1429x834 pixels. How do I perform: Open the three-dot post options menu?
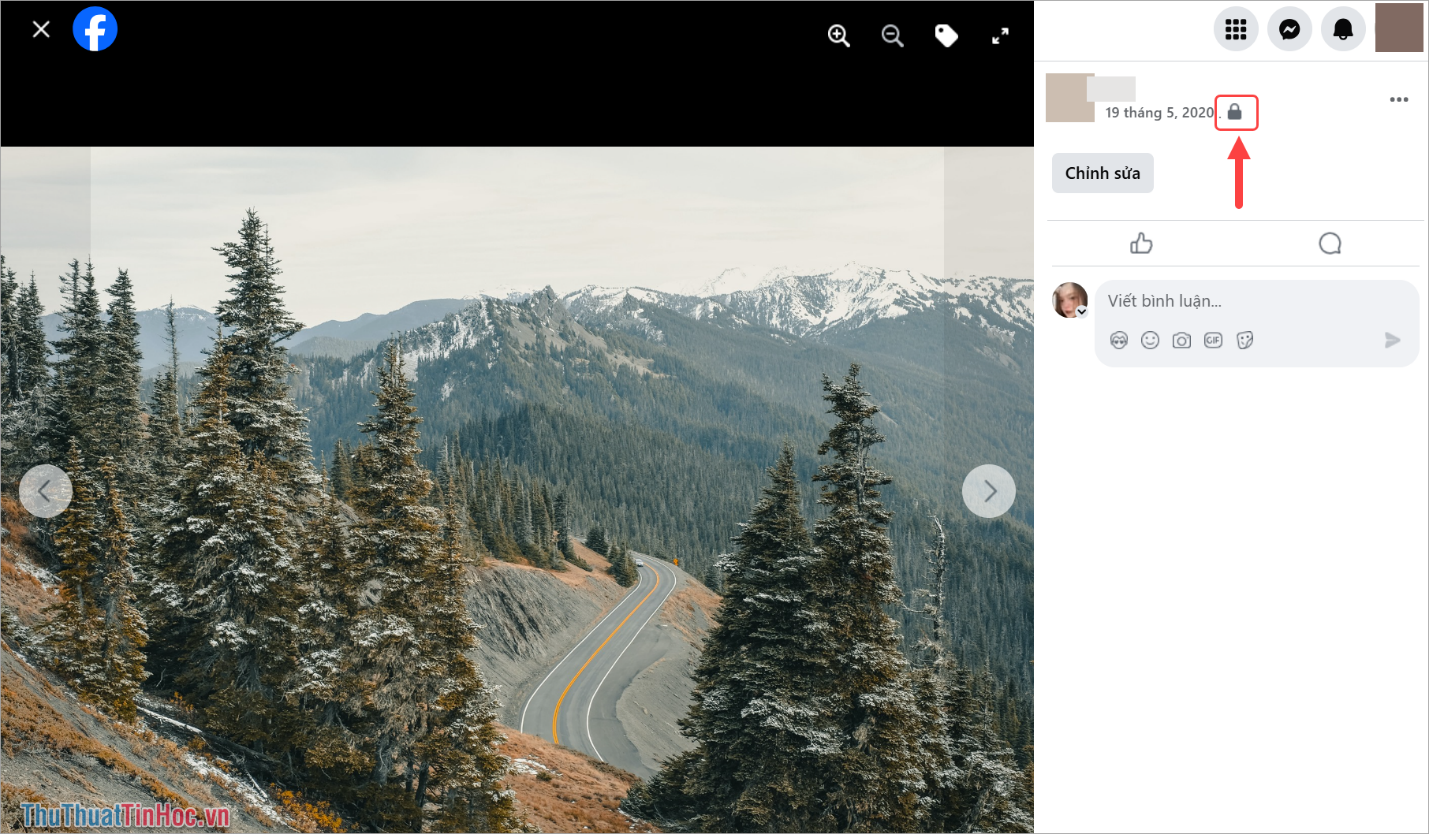point(1399,99)
